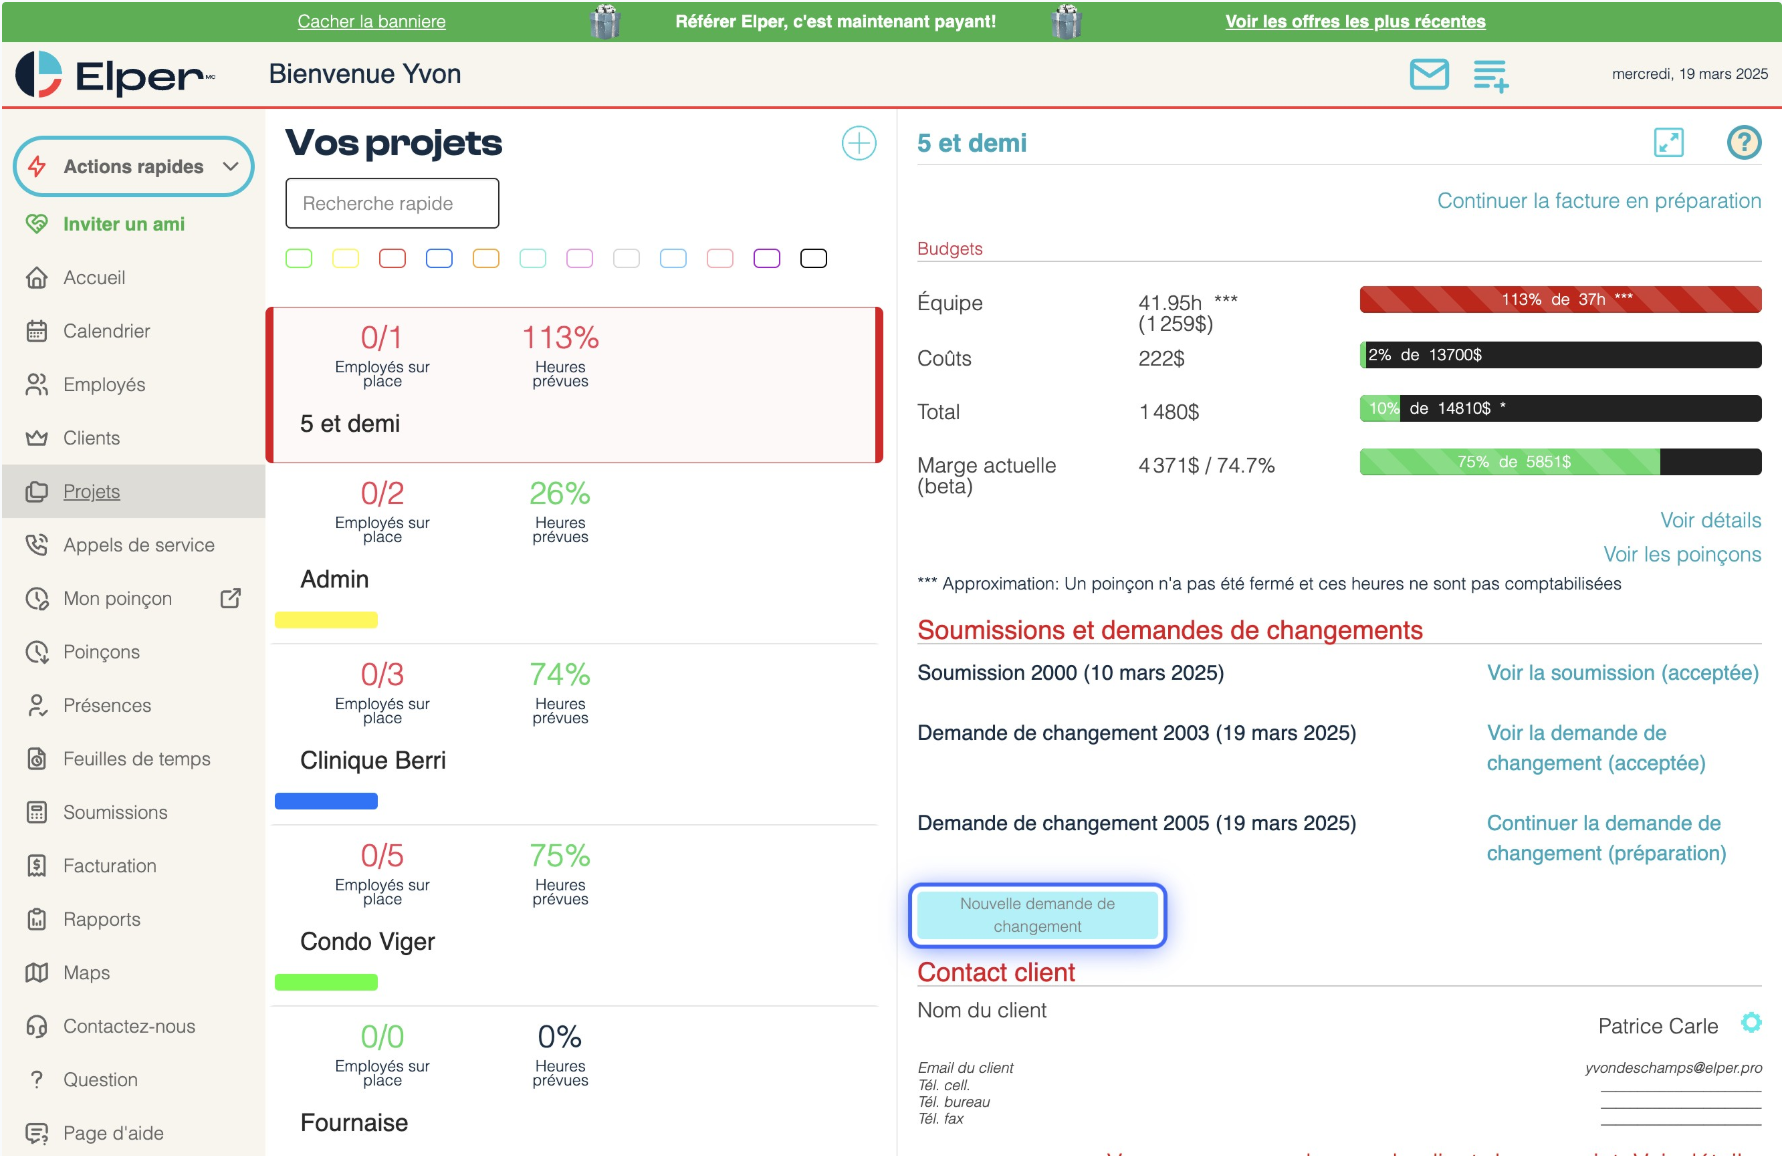Screen dimensions: 1782x1156
Task: Filter projects by blue color swatch
Action: point(439,259)
